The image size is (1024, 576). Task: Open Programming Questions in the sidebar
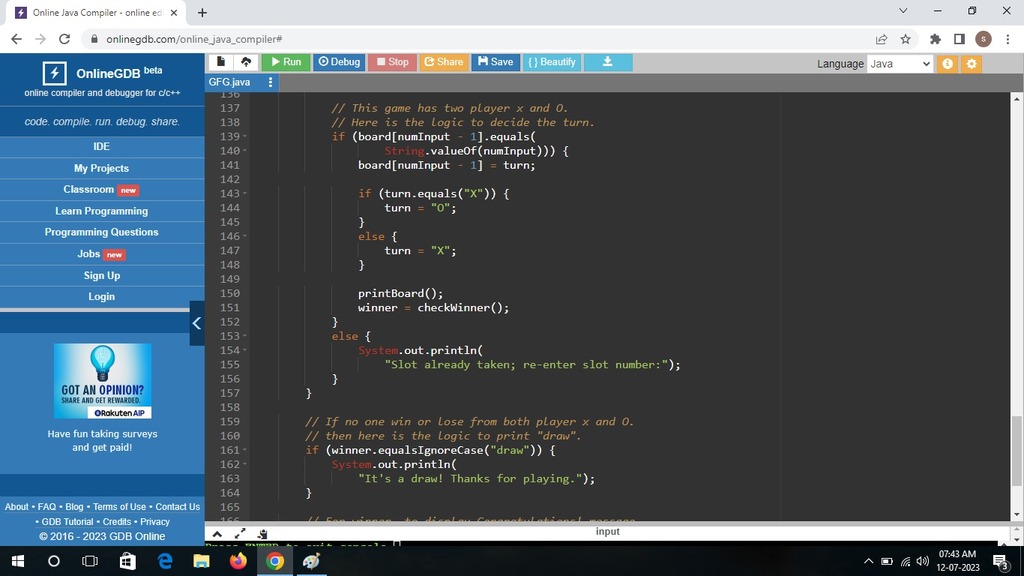coord(101,232)
